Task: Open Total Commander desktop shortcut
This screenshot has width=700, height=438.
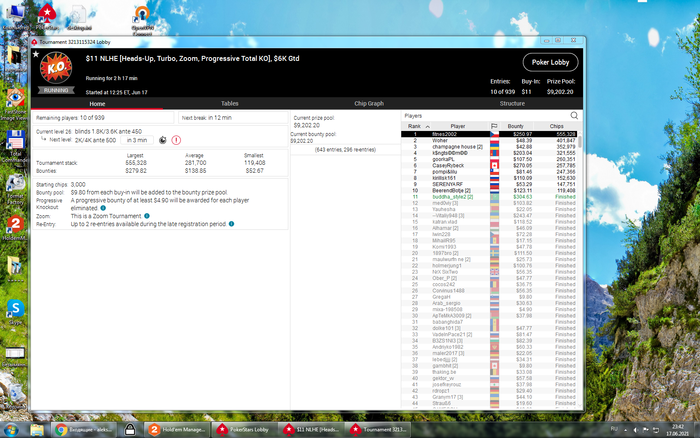Action: (15, 146)
